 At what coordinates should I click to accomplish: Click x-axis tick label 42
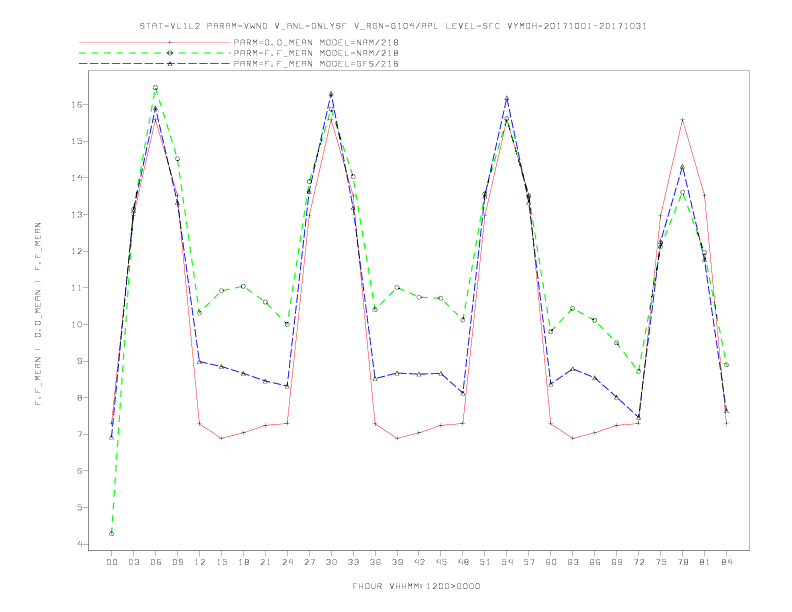[419, 562]
